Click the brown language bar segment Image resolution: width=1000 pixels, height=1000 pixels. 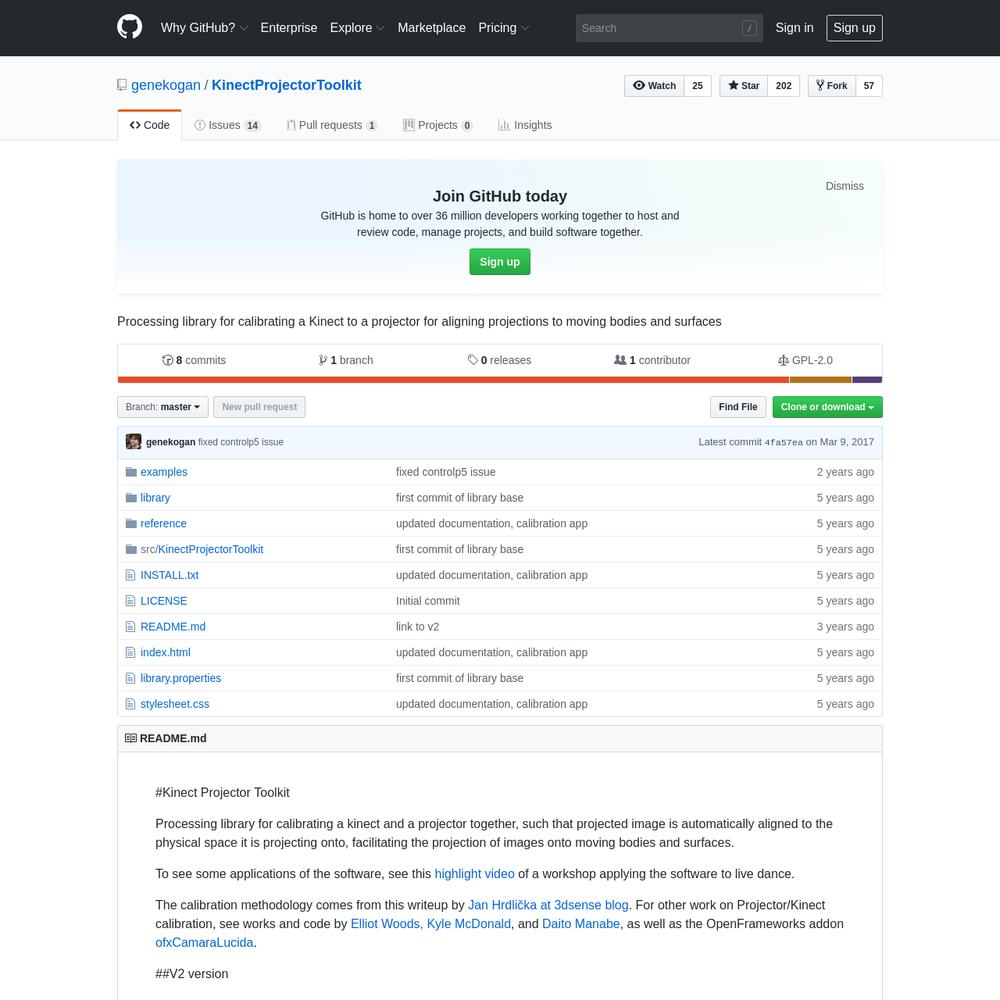tap(820, 380)
